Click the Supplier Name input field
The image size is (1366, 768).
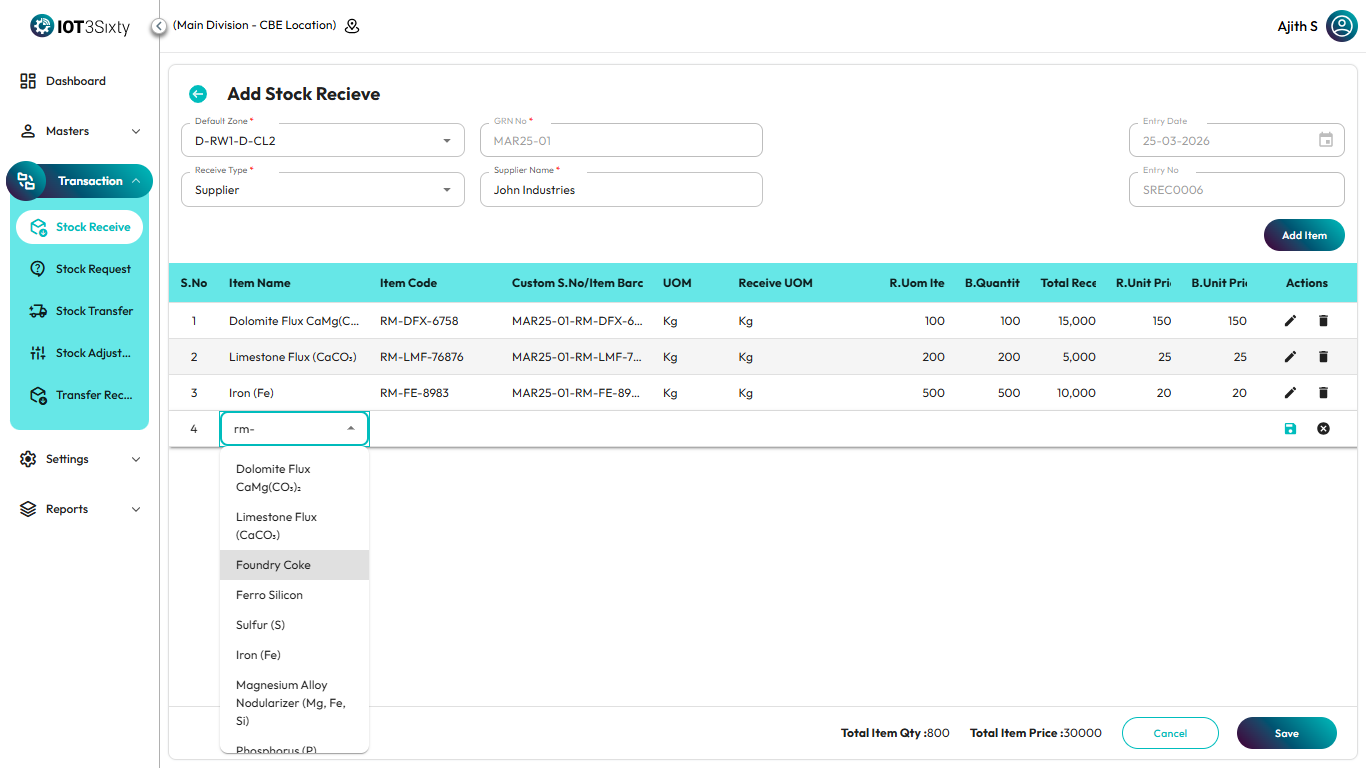620,190
